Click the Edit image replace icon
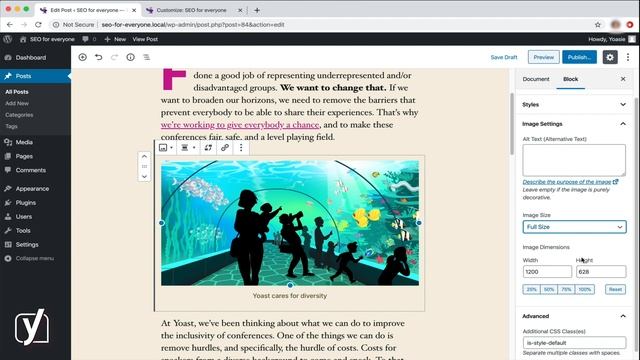The image size is (640, 360). [x=208, y=148]
